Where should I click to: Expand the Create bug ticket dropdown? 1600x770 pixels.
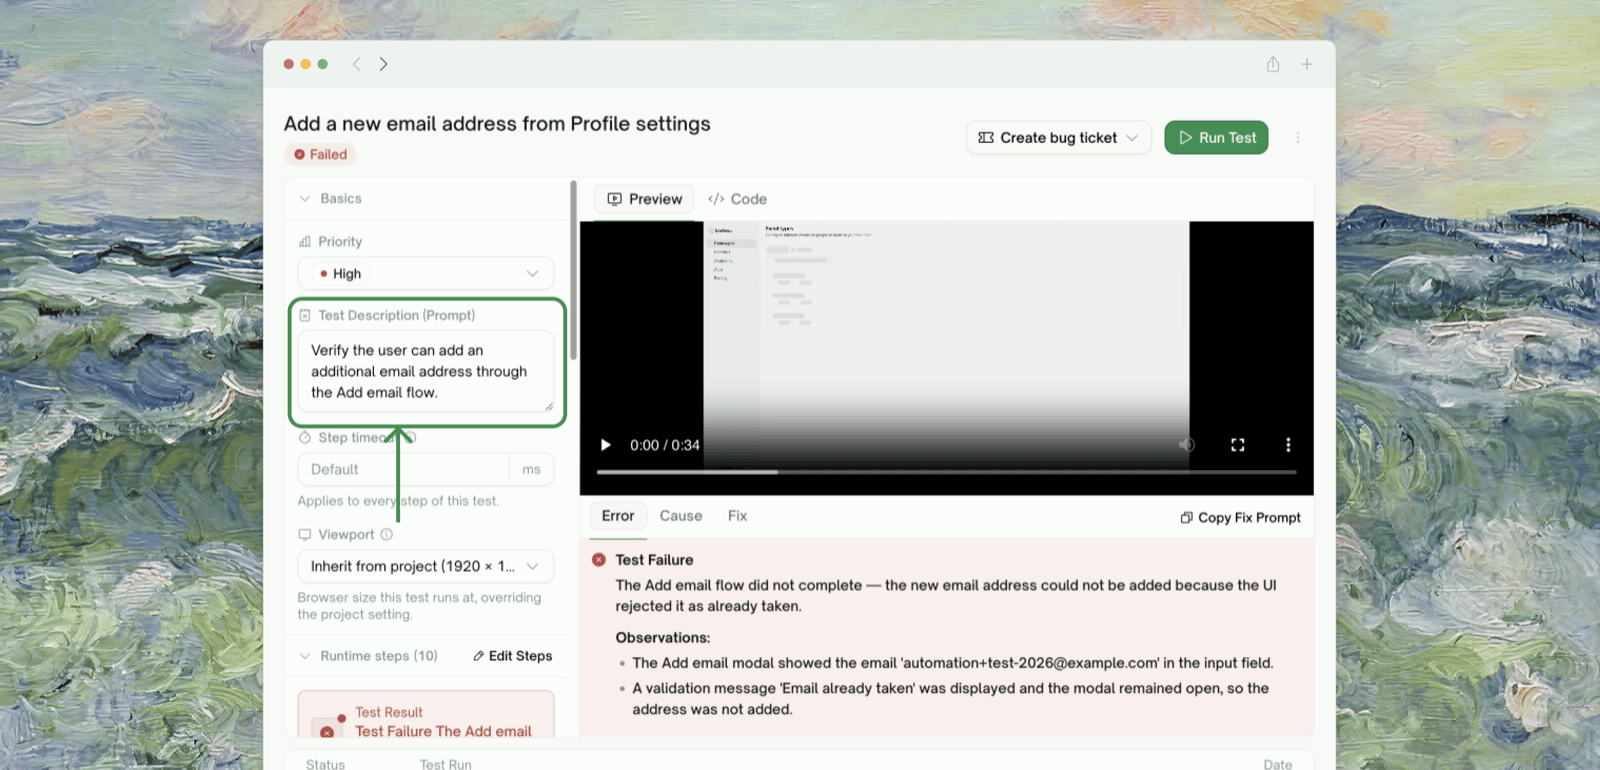coord(1058,138)
